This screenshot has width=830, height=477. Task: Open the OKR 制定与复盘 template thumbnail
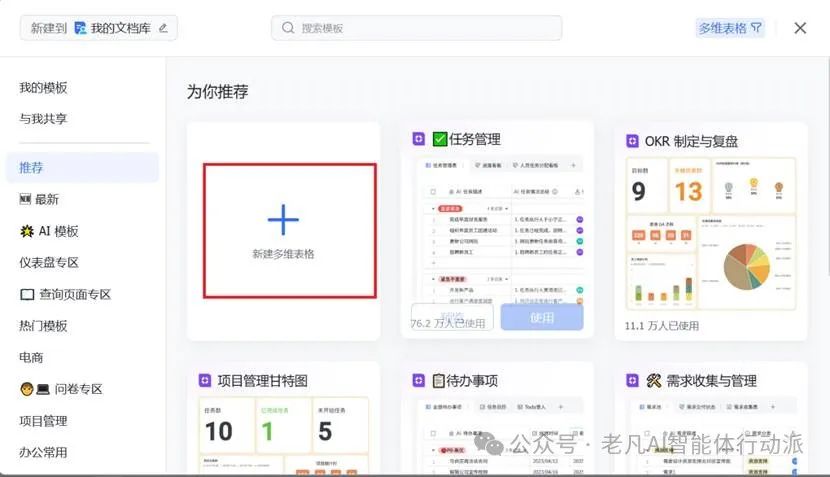(x=711, y=233)
